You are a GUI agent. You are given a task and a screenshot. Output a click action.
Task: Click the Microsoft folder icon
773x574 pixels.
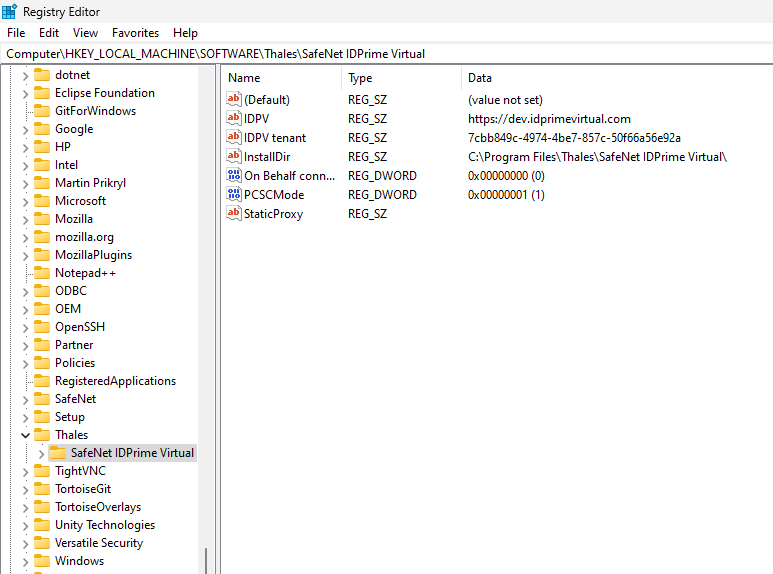(x=42, y=201)
